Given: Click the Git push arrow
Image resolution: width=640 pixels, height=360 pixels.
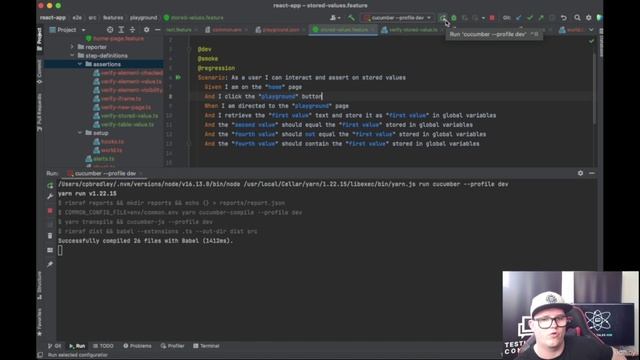Looking at the screenshot, I should pos(541,18).
